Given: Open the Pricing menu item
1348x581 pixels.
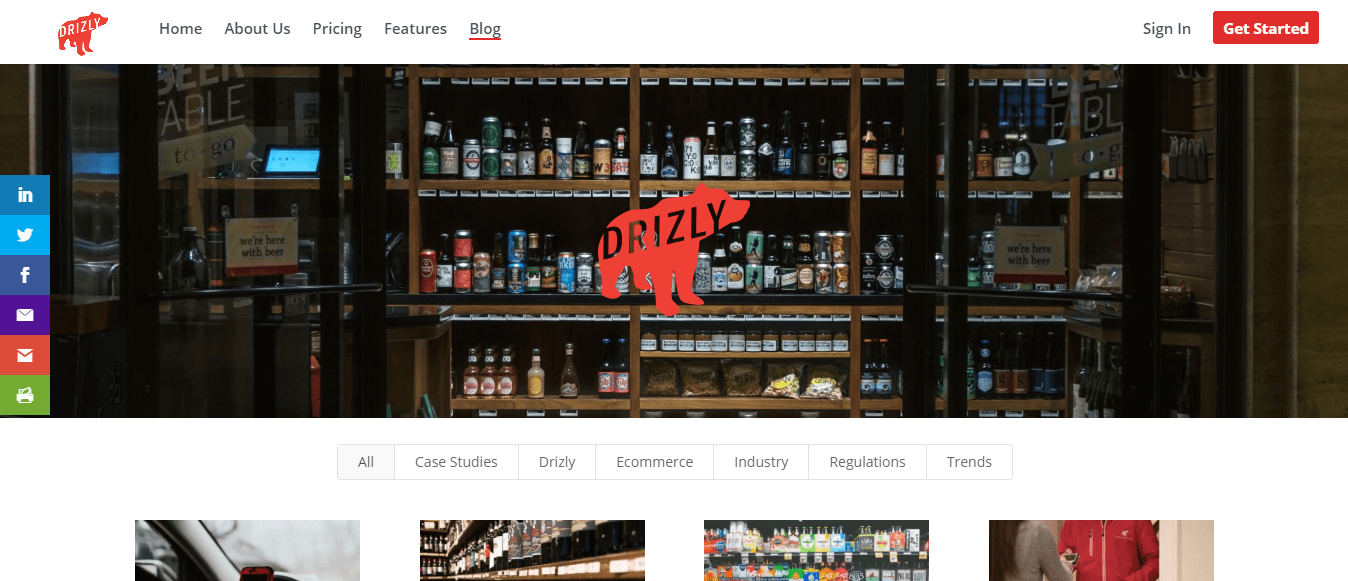Looking at the screenshot, I should [337, 28].
